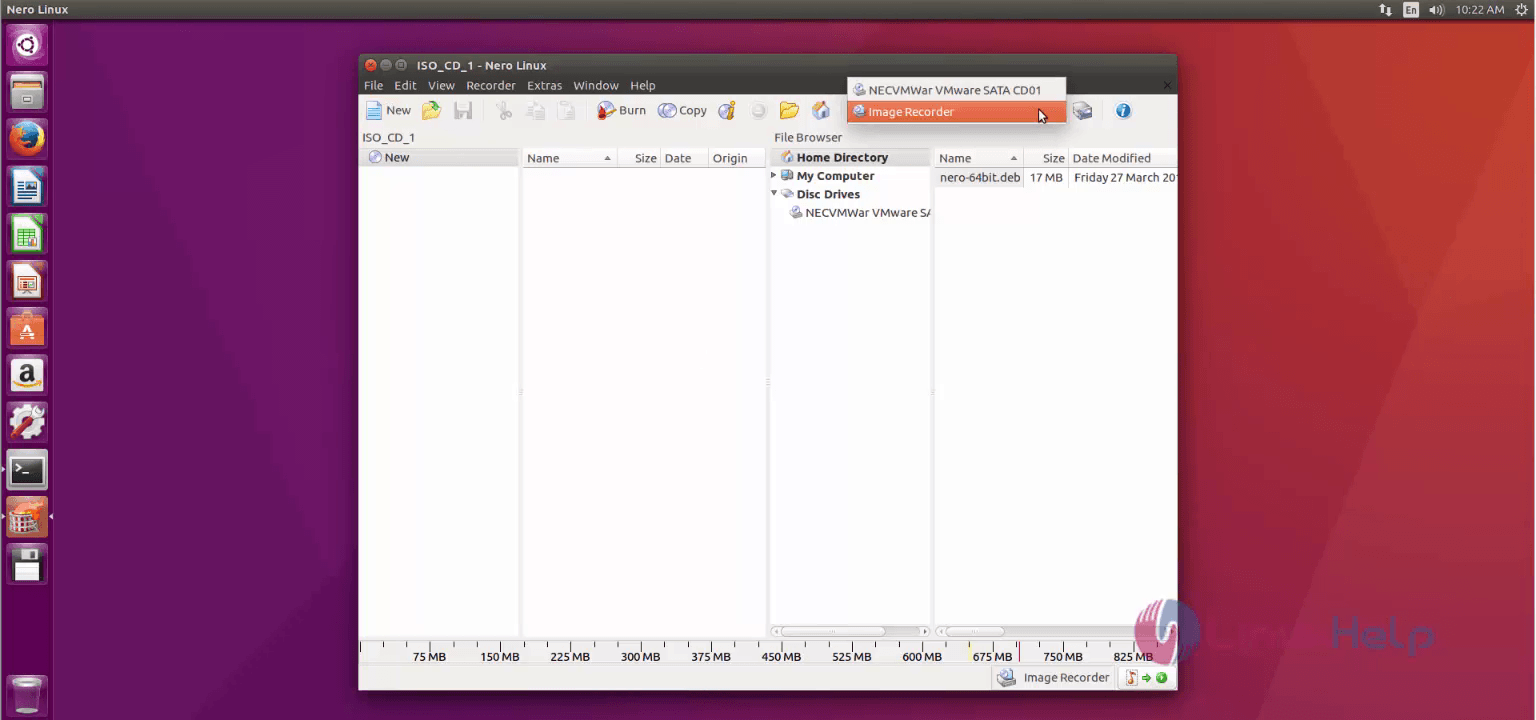1536x720 pixels.
Task: Sort compilation by Date column
Action: tap(684, 158)
